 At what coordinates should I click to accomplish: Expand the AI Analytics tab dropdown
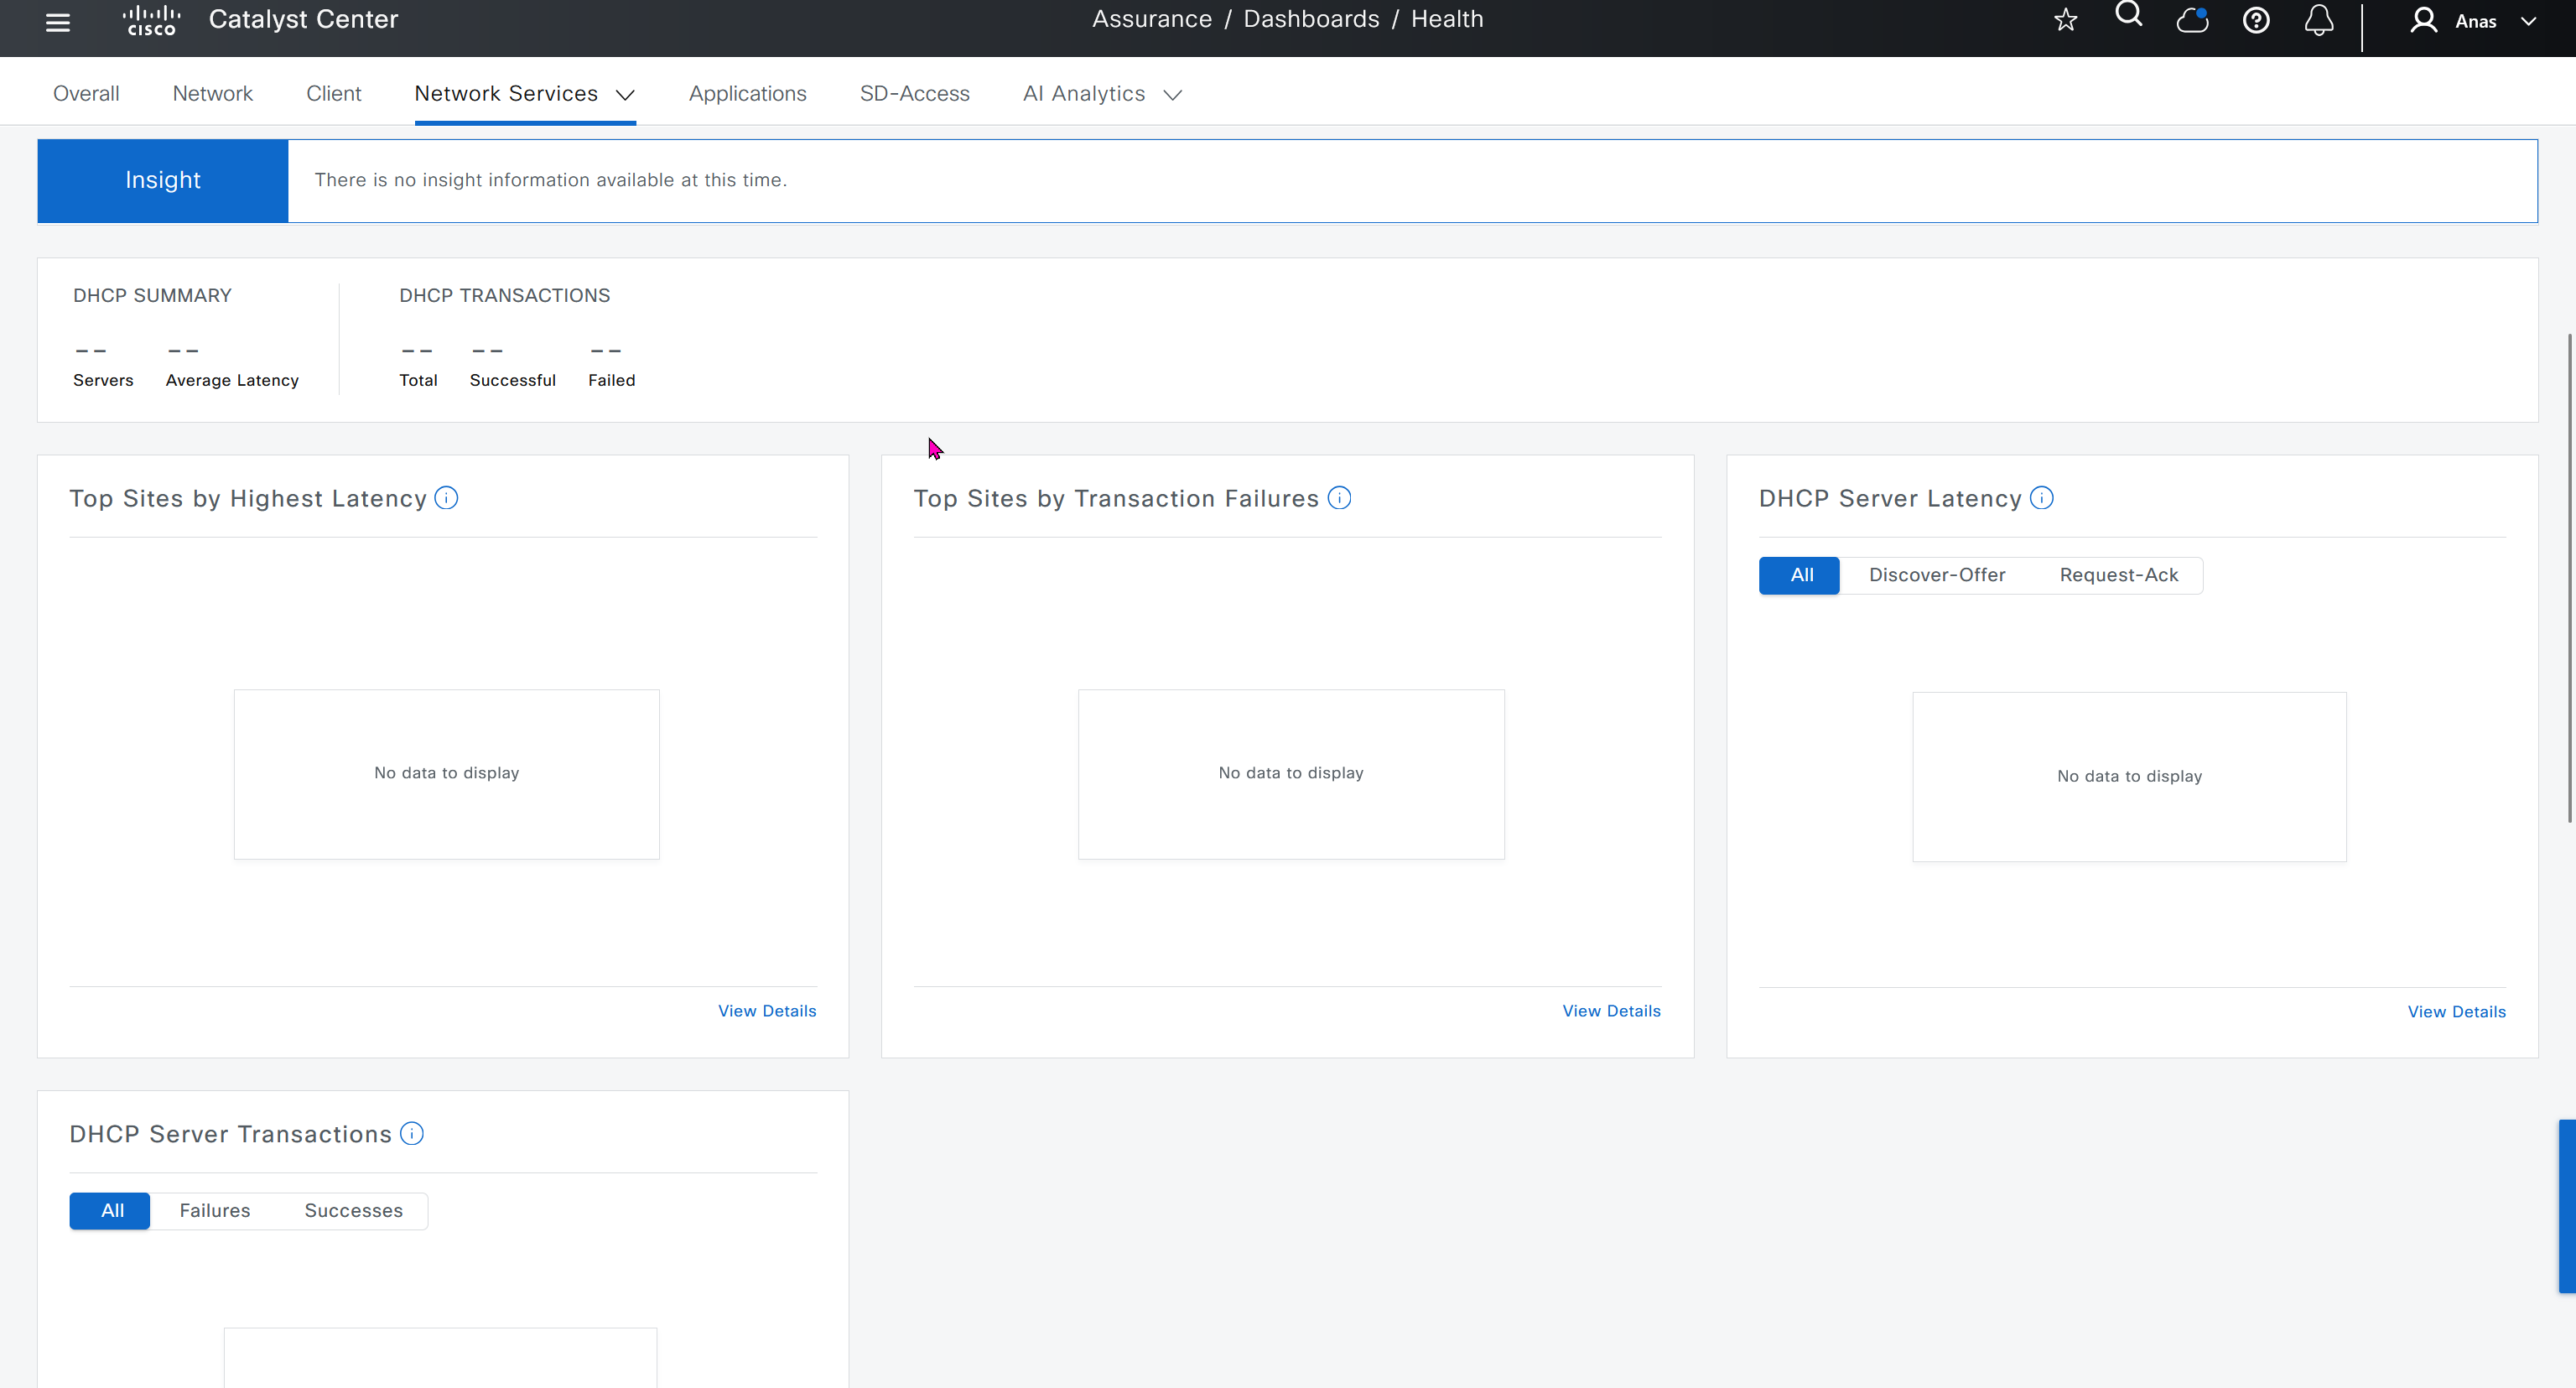point(1173,95)
